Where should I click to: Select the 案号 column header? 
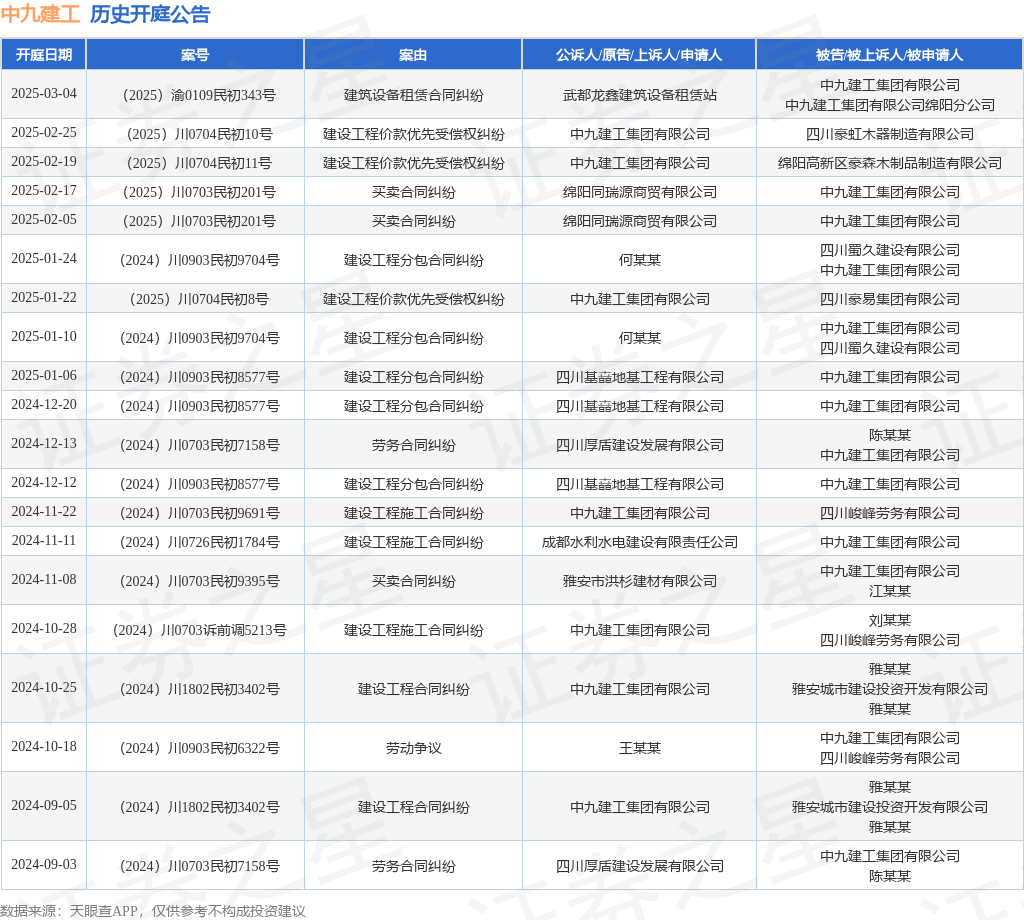pos(195,55)
